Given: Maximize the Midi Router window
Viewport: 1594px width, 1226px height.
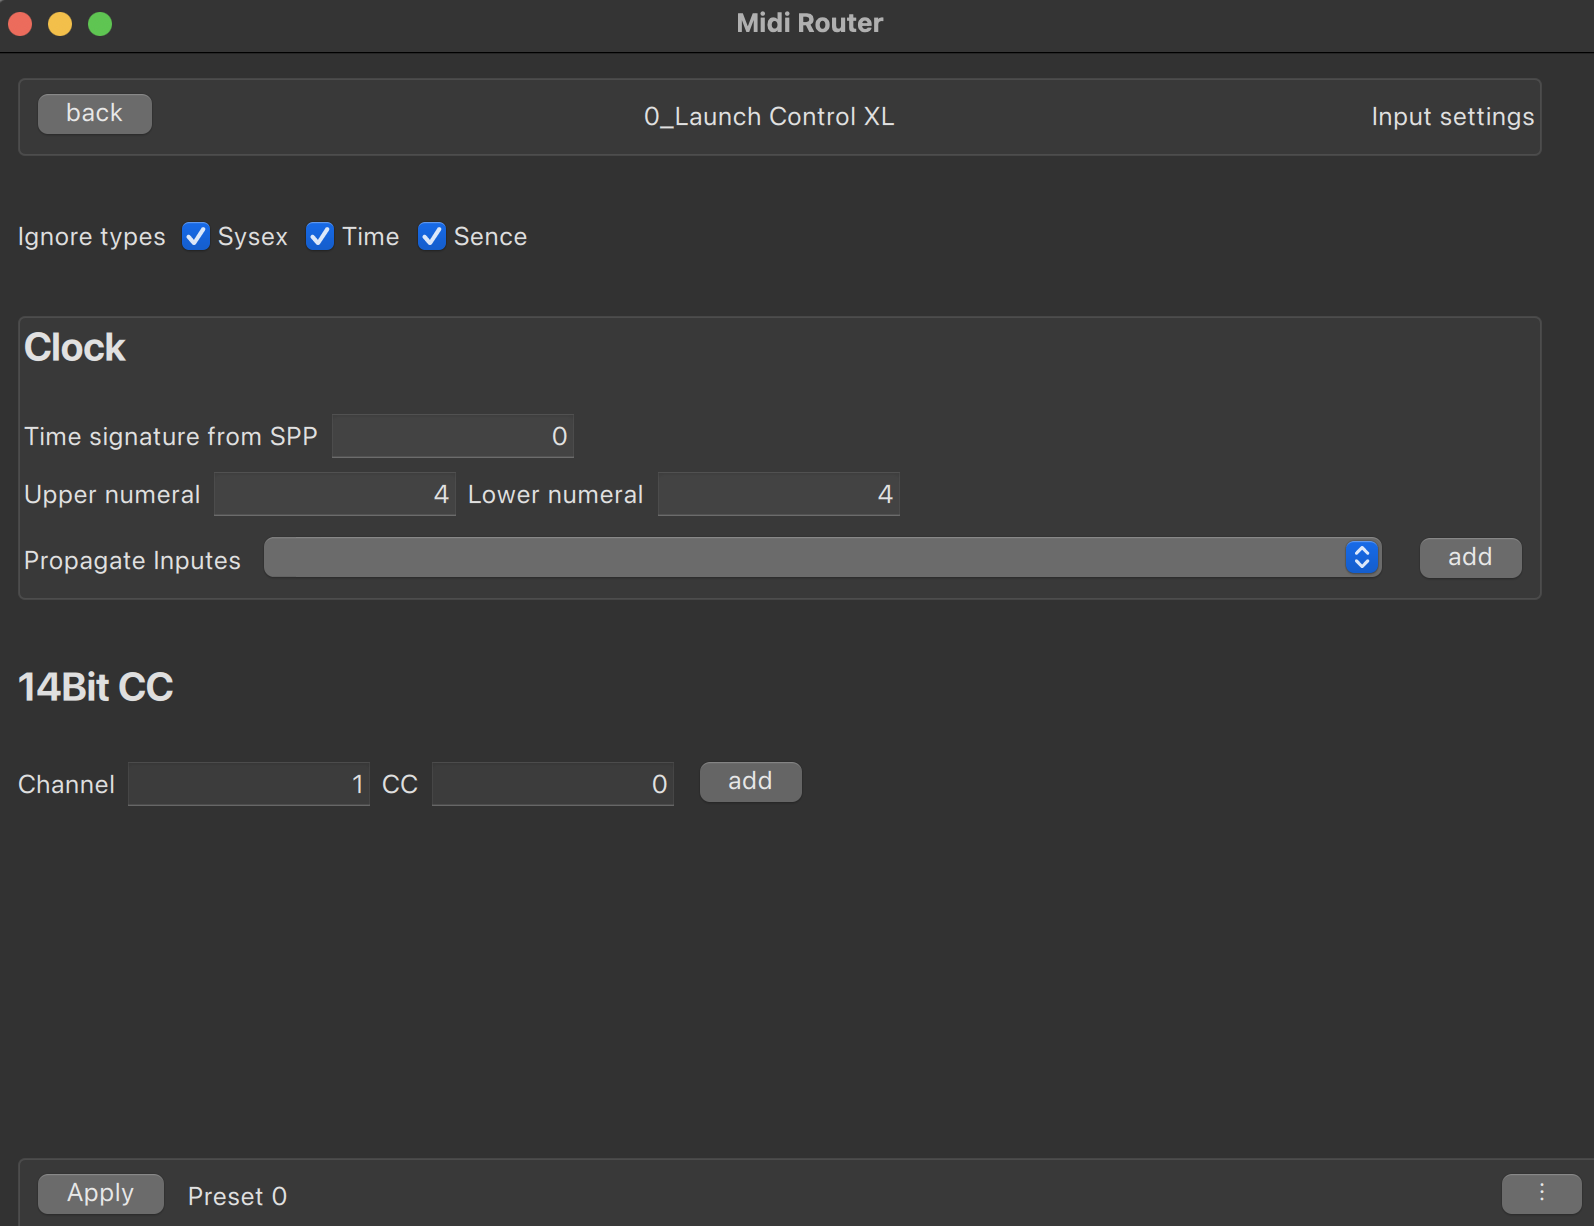Looking at the screenshot, I should (100, 23).
